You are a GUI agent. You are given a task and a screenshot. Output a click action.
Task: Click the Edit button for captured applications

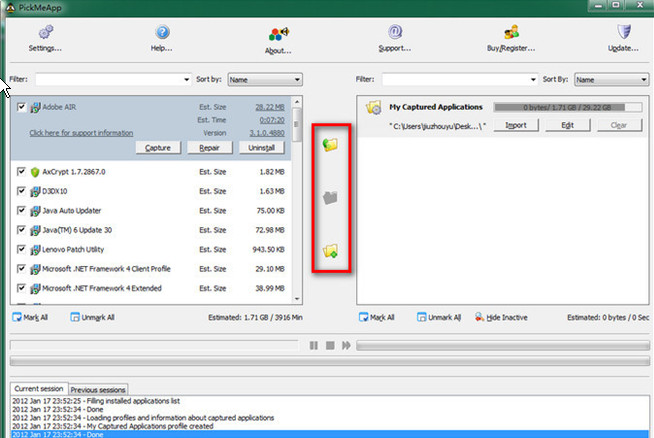tap(568, 125)
